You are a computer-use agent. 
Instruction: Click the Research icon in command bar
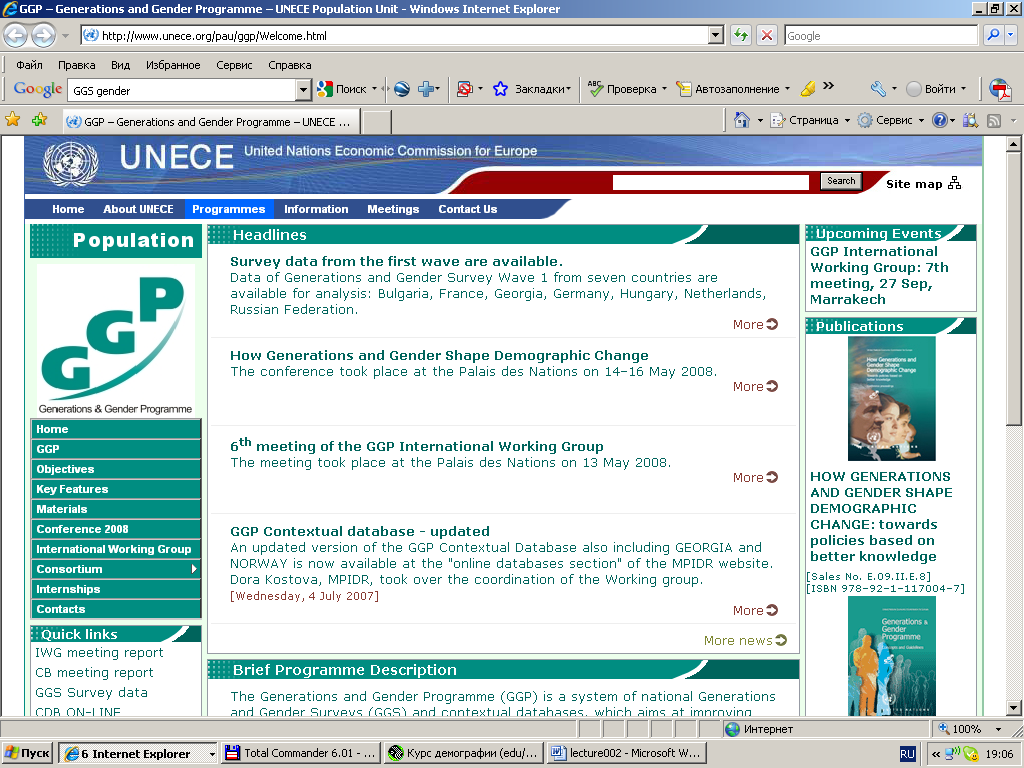click(x=970, y=120)
